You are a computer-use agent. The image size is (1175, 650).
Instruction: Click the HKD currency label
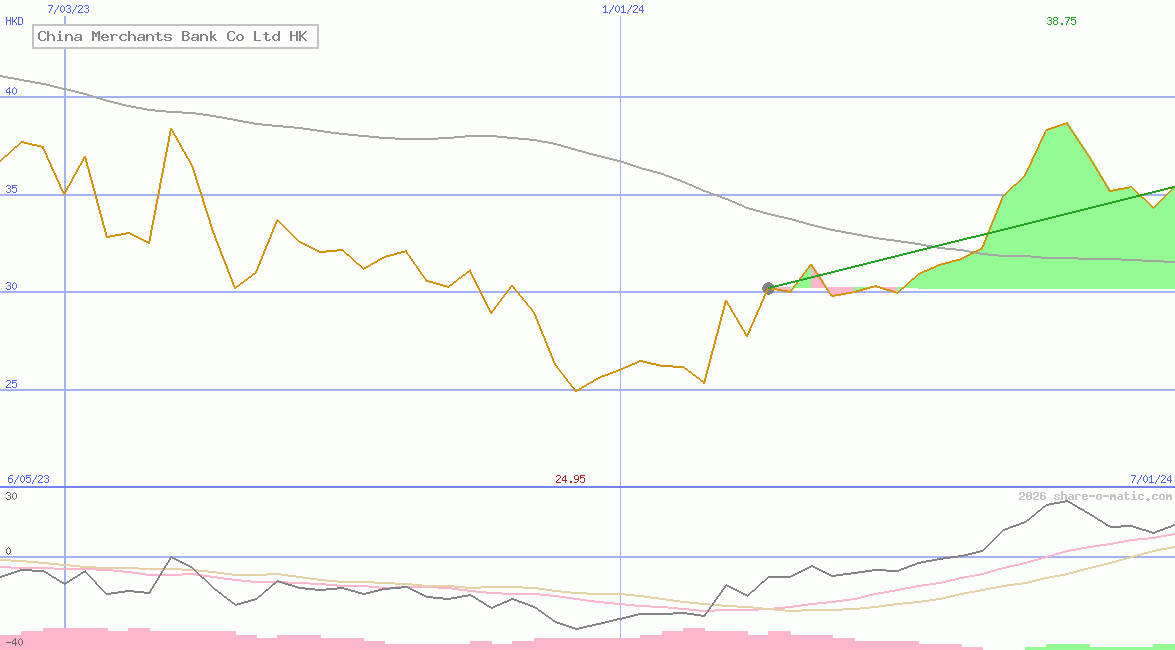pos(14,22)
